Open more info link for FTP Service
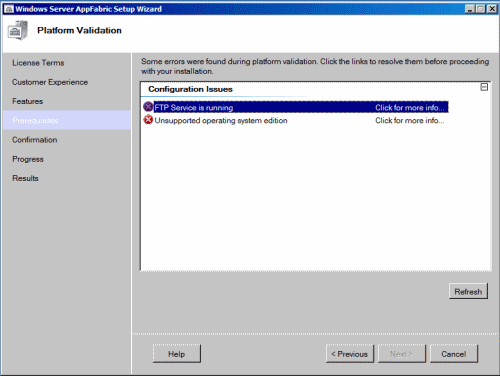 click(410, 108)
